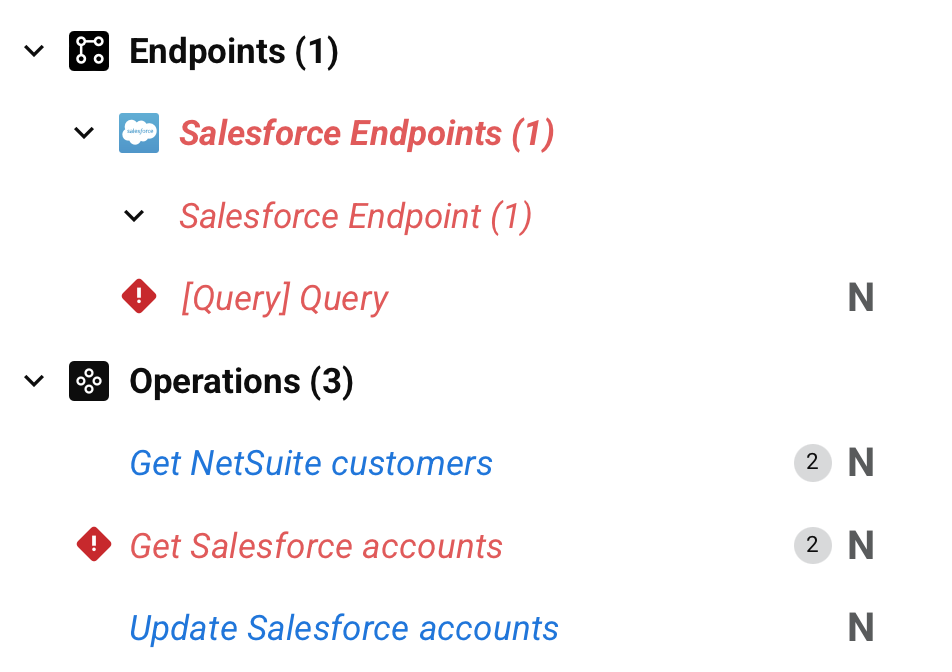Click error icon beside Get Salesforce accounts

tap(94, 545)
